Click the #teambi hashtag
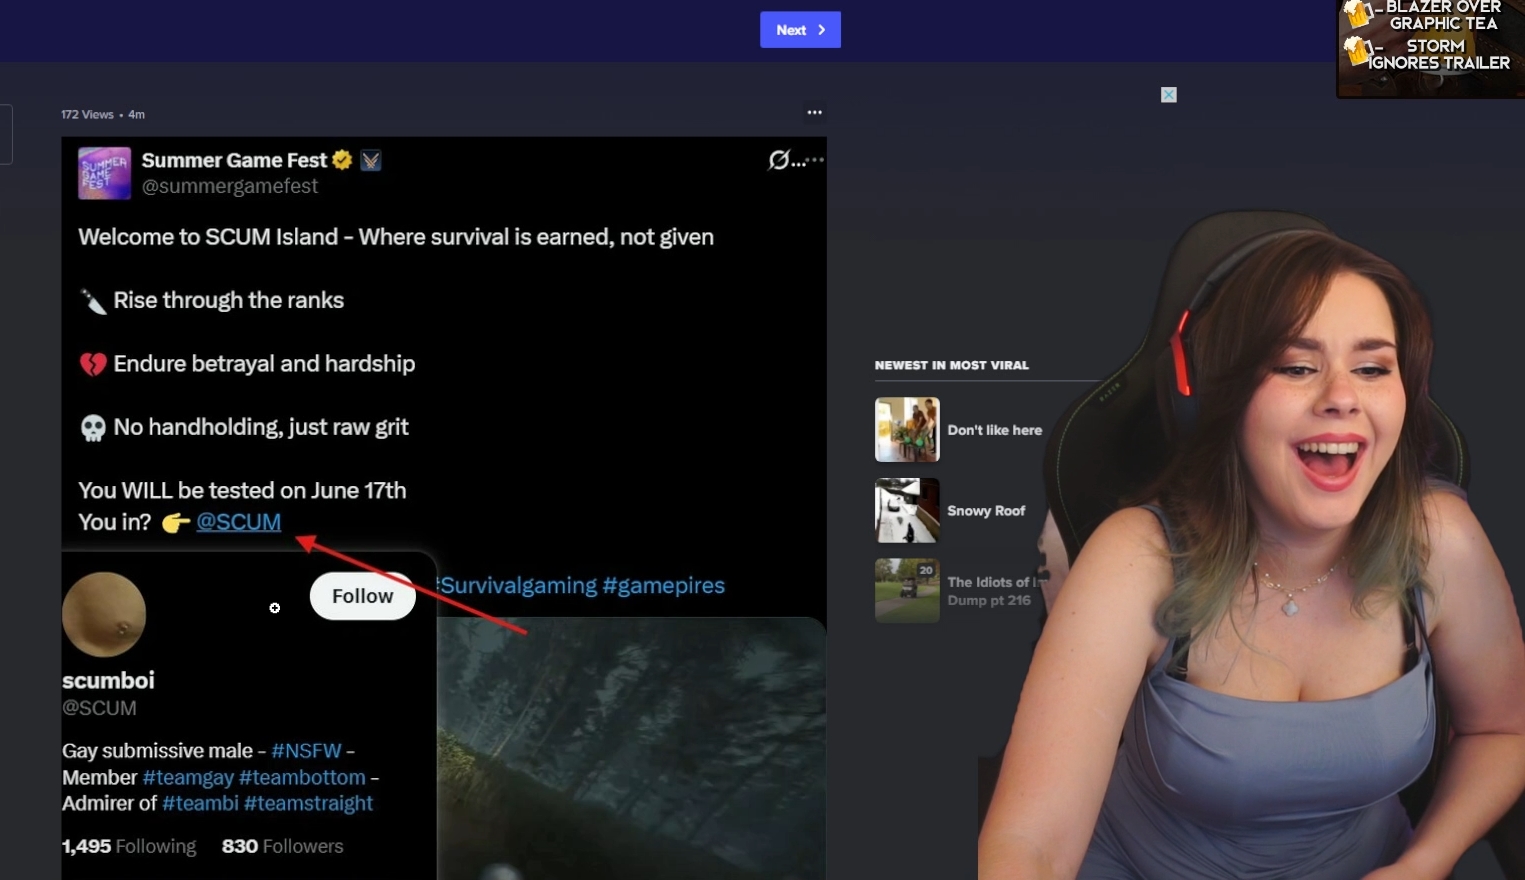The image size is (1525, 880). 200,804
